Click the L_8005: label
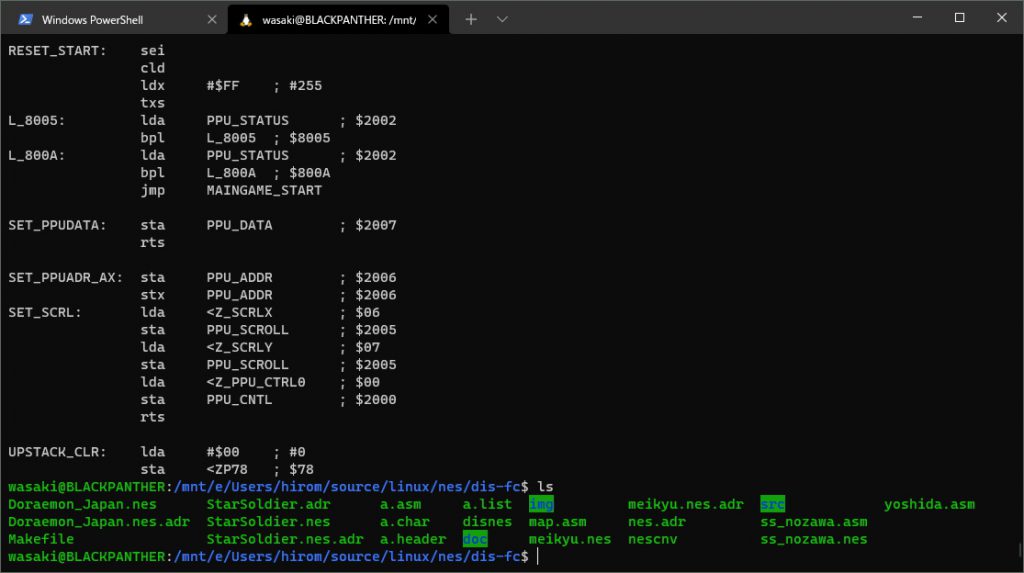The height and width of the screenshot is (573, 1024). [37, 121]
